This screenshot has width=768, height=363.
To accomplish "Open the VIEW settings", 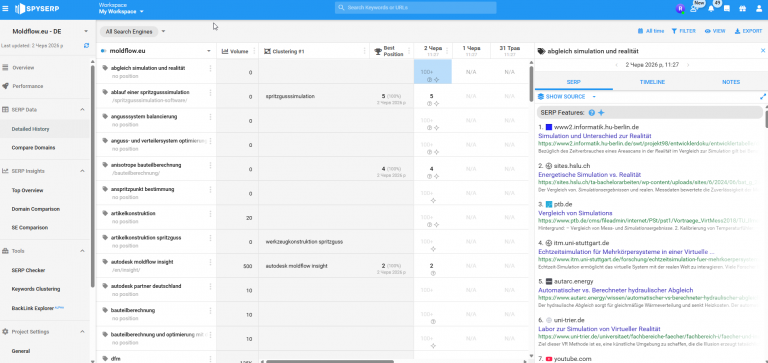I will [715, 31].
